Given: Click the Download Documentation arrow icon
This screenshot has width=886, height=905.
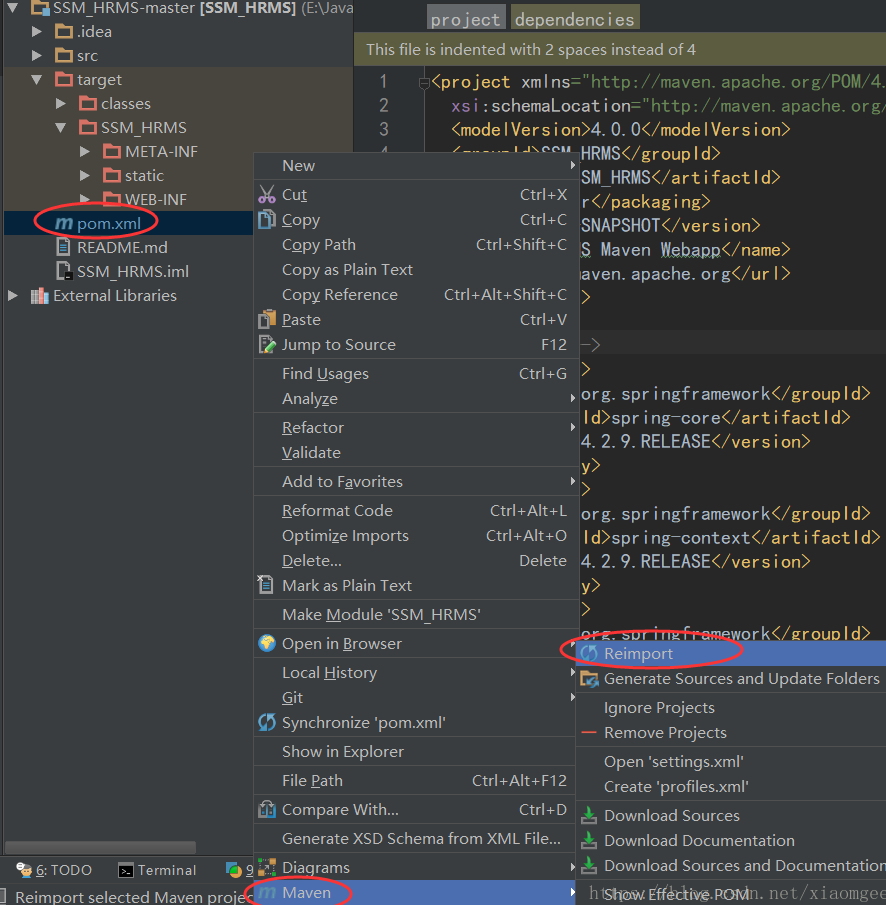Looking at the screenshot, I should (589, 840).
